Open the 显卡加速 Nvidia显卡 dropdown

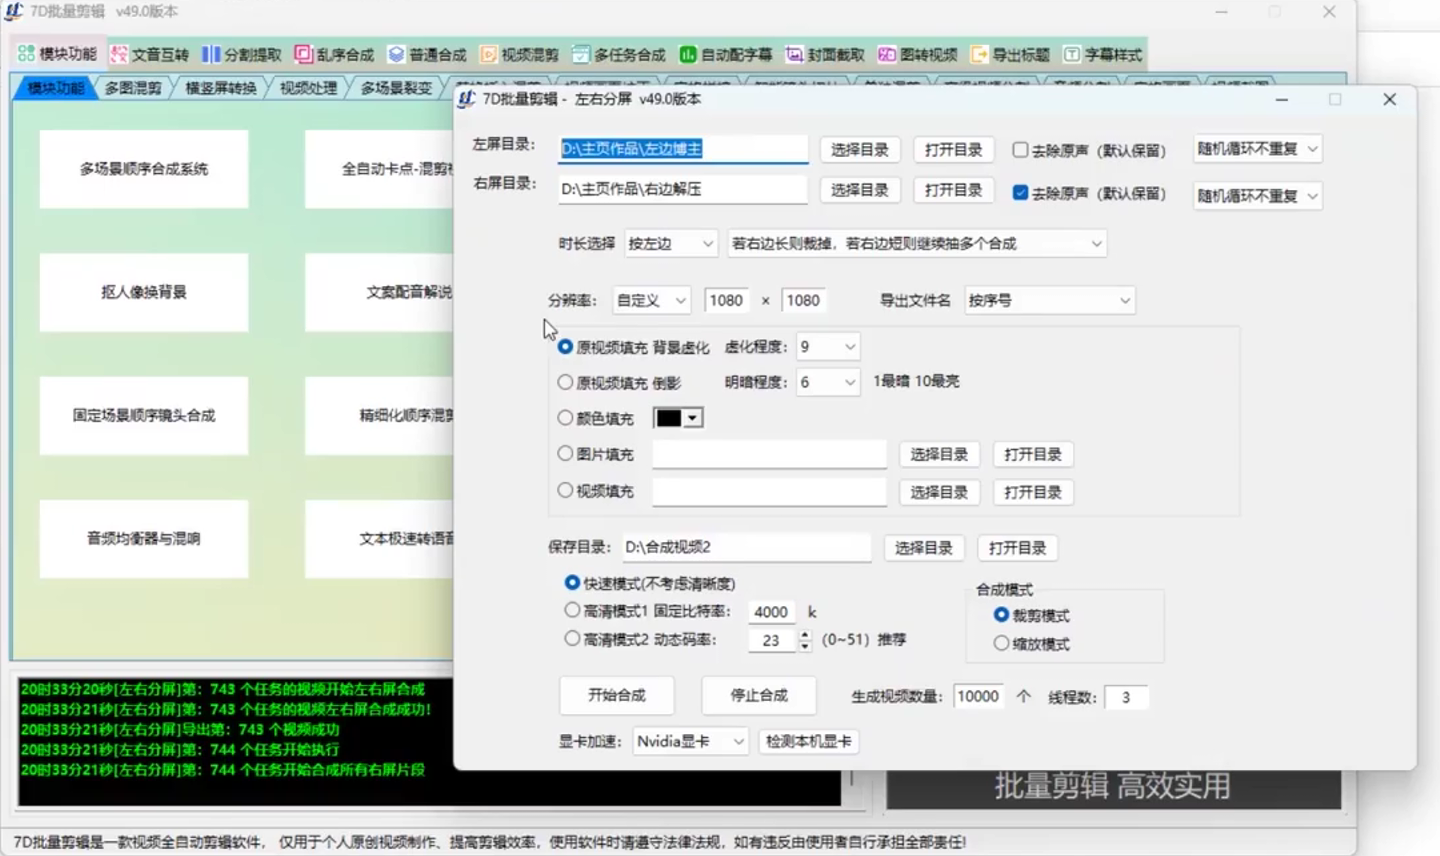(x=689, y=741)
